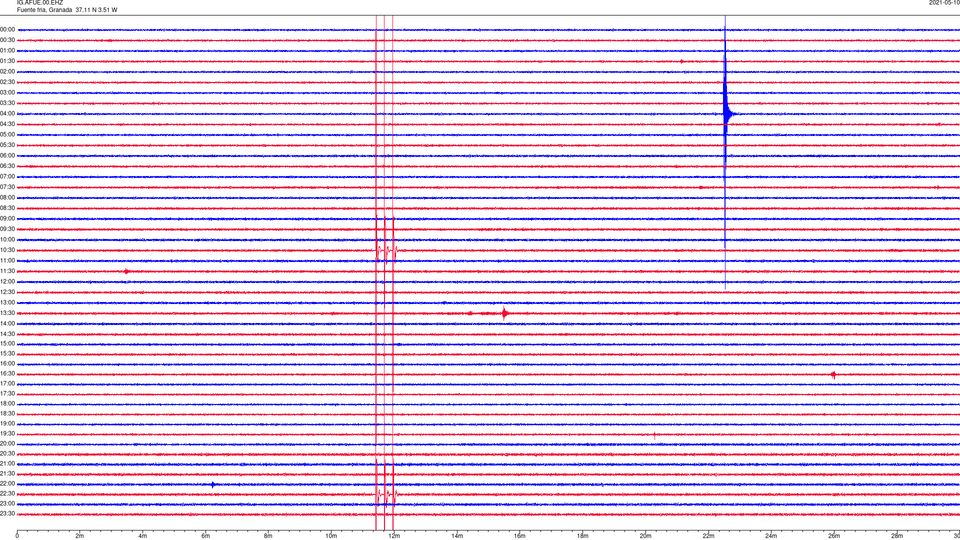Image resolution: width=960 pixels, height=540 pixels.
Task: Select the 15:00 time label
Action: pyautogui.click(x=8, y=343)
